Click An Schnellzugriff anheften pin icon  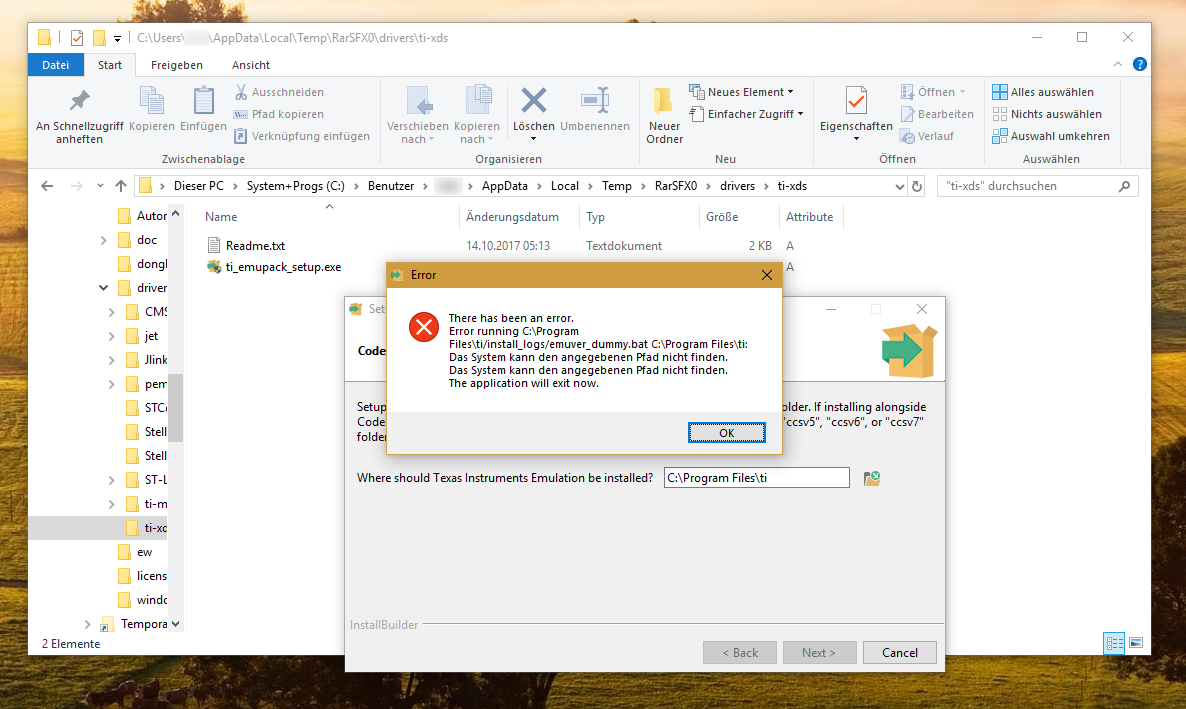tap(79, 101)
